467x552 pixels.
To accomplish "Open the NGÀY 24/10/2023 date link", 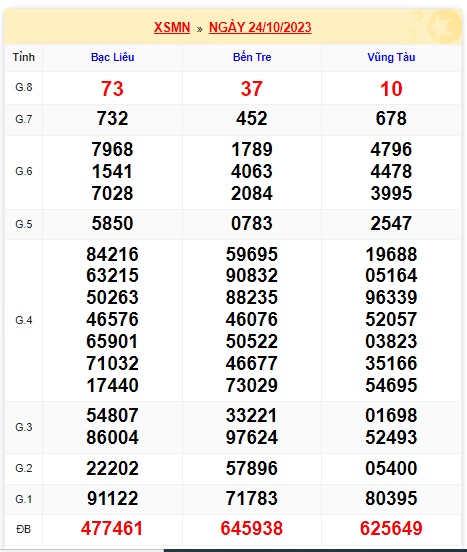I will click(260, 27).
